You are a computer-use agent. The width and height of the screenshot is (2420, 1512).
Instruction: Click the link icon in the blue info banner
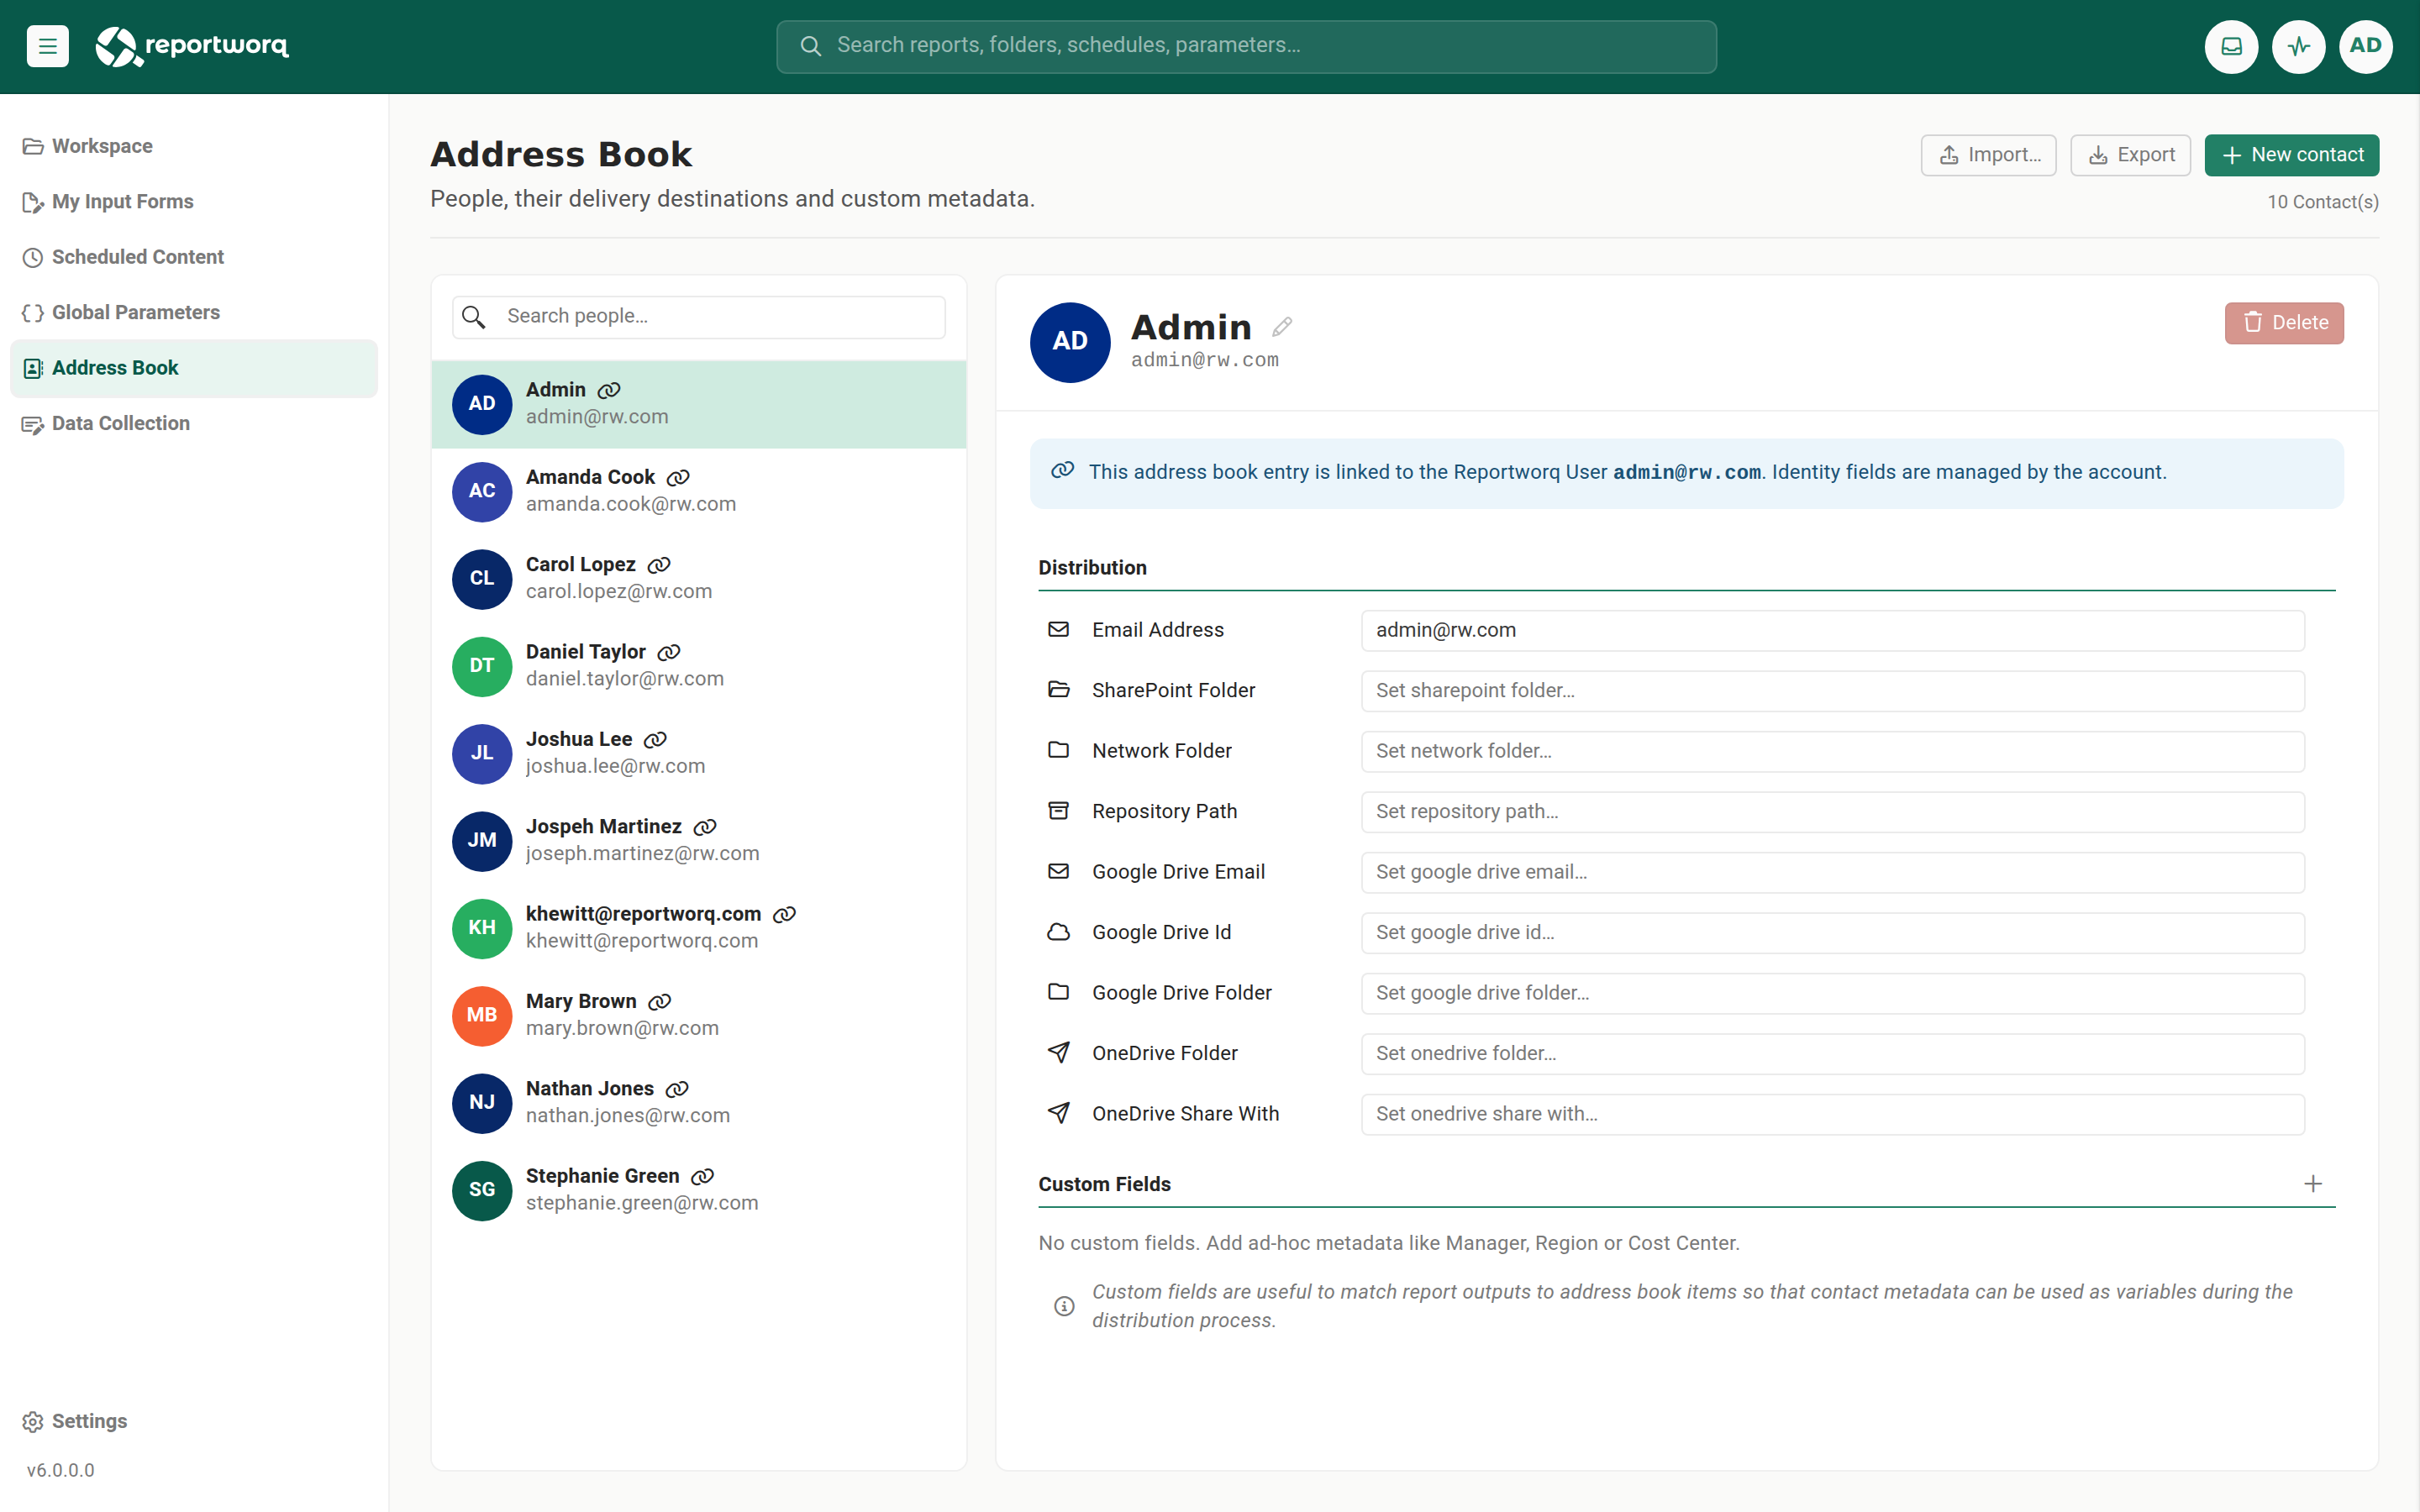click(1062, 470)
